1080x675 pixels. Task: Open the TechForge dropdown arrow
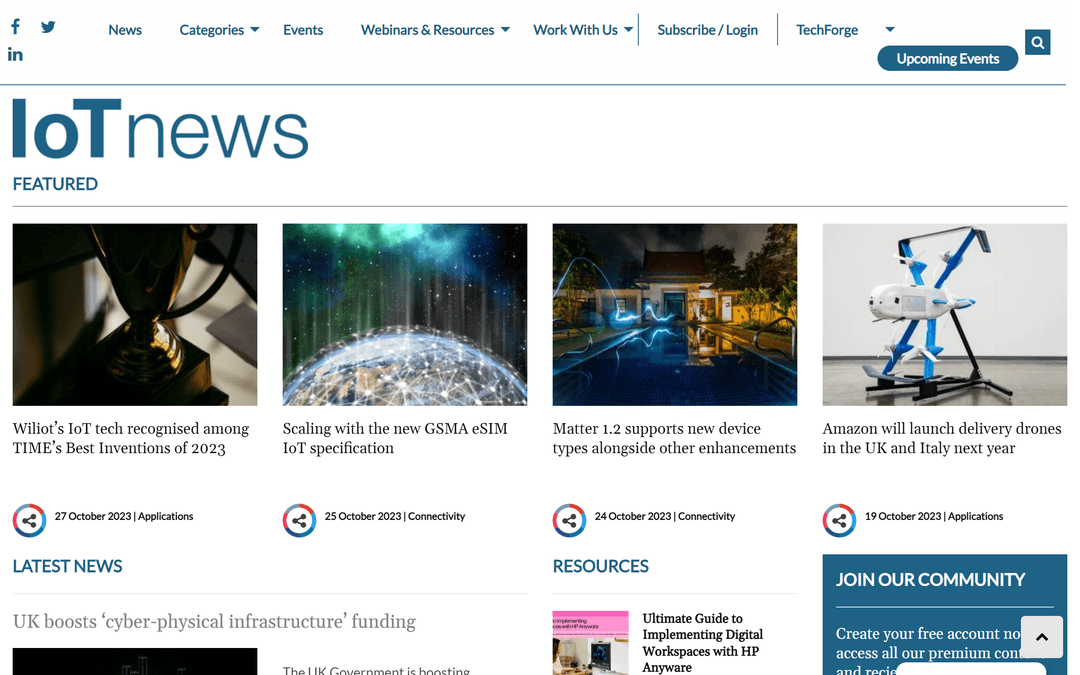(x=890, y=30)
